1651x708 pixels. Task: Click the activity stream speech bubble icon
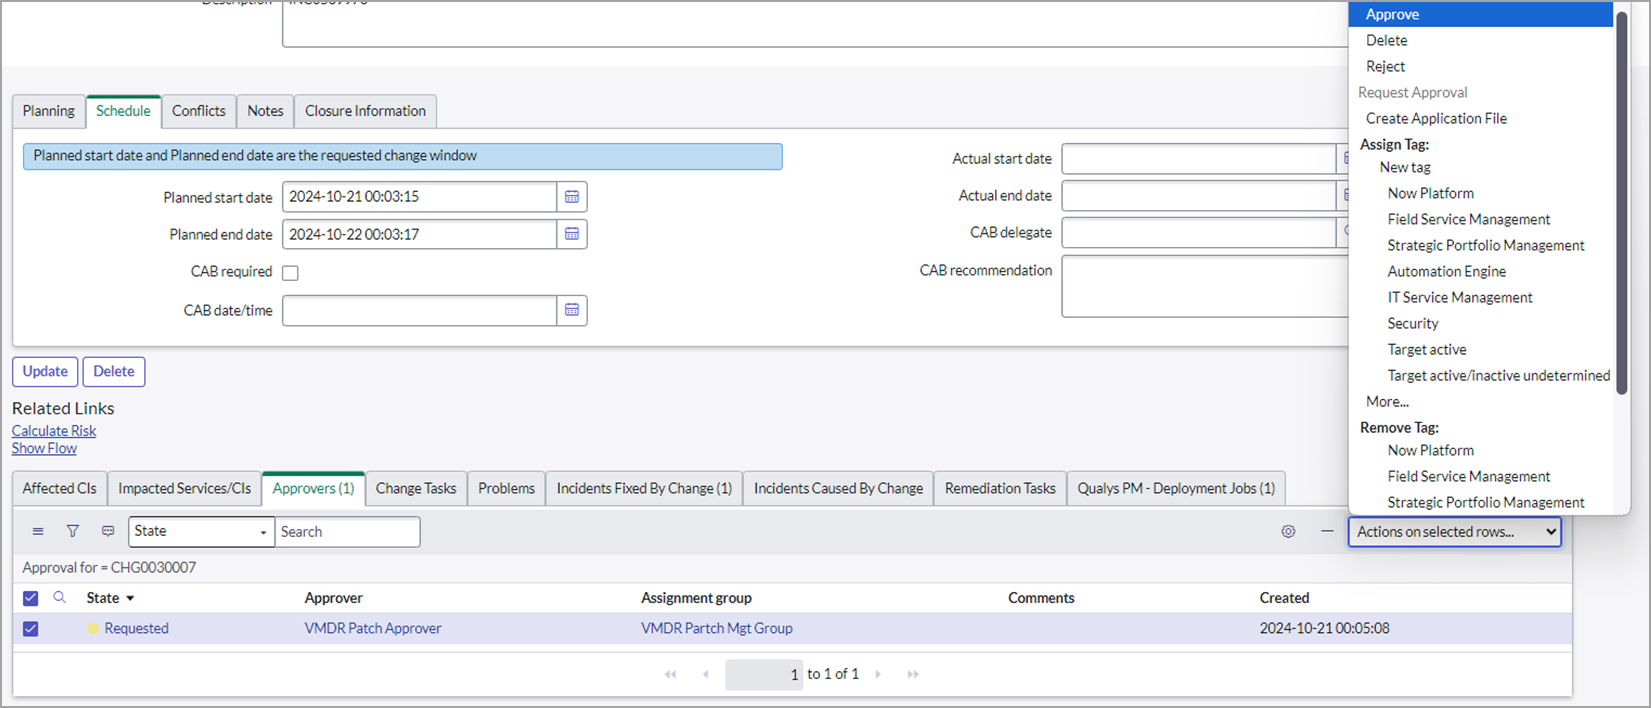tap(108, 532)
